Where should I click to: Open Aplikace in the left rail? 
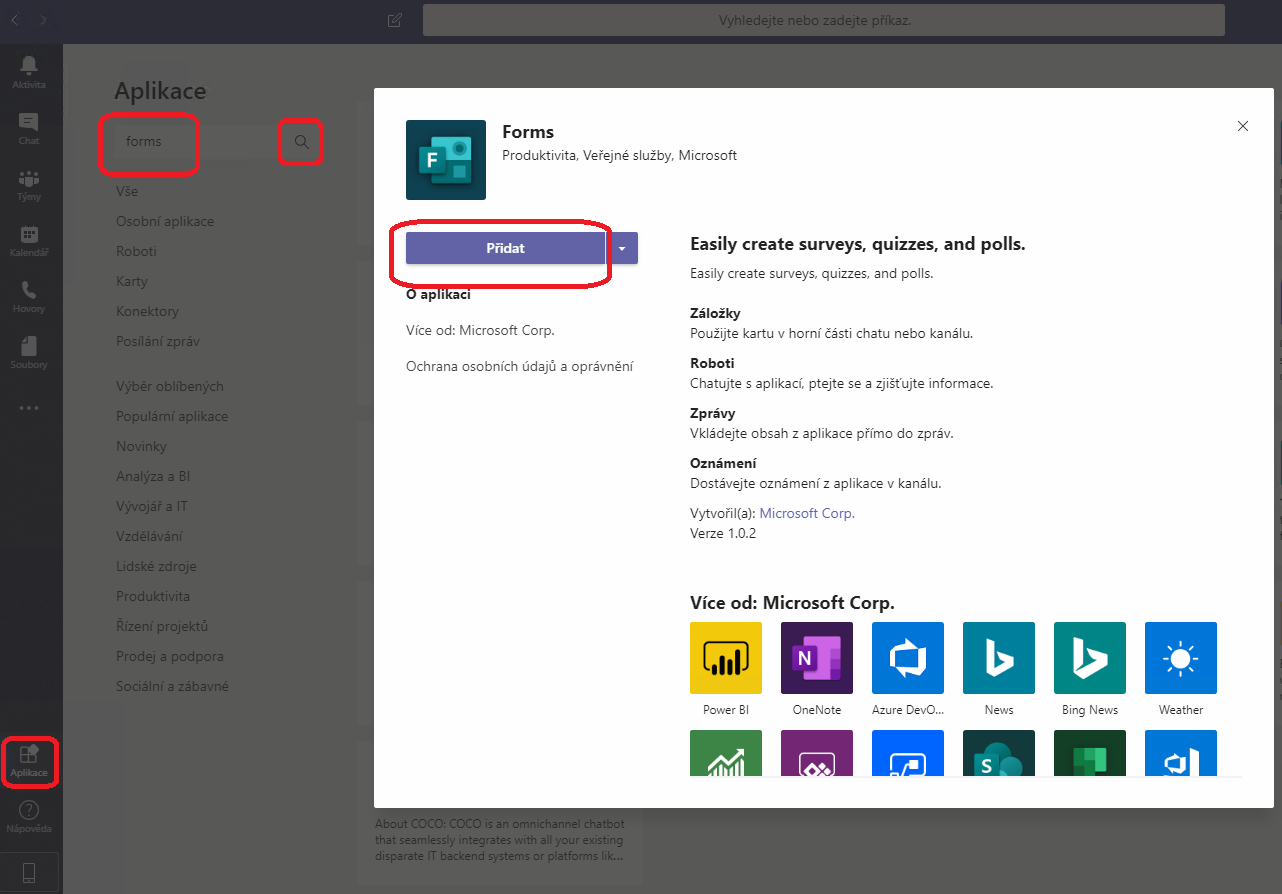click(x=29, y=762)
